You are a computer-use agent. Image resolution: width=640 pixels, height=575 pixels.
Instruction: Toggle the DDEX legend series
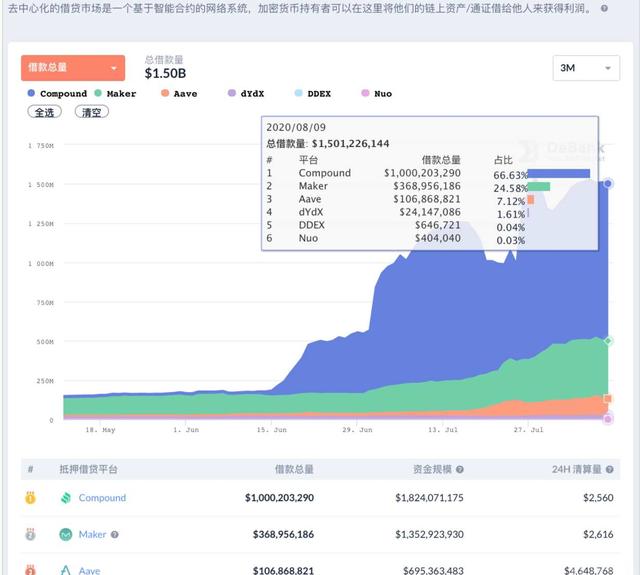[x=313, y=93]
